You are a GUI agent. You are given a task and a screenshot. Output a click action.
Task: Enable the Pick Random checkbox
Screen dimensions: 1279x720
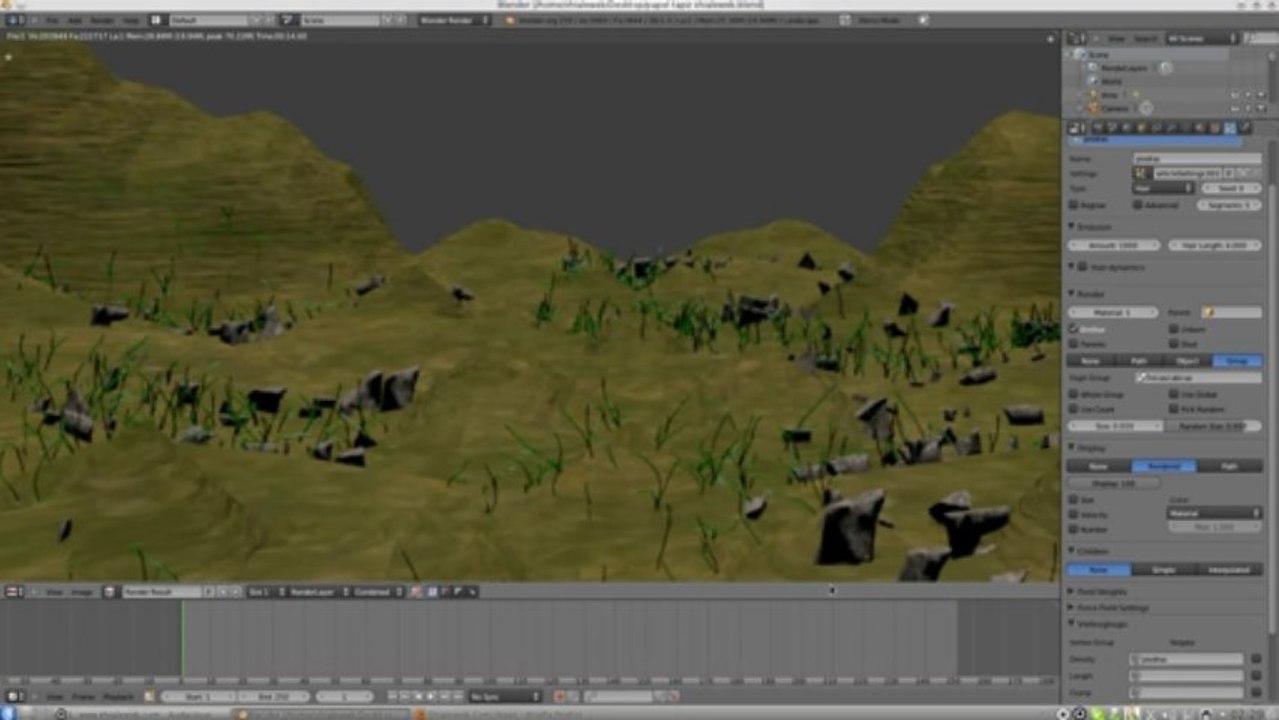[x=1174, y=409]
